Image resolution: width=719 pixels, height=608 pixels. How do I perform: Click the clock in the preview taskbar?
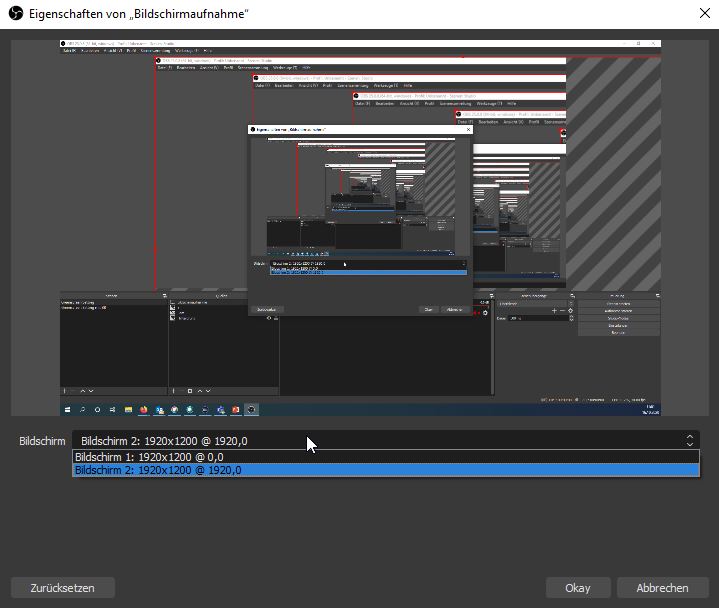tap(649, 408)
